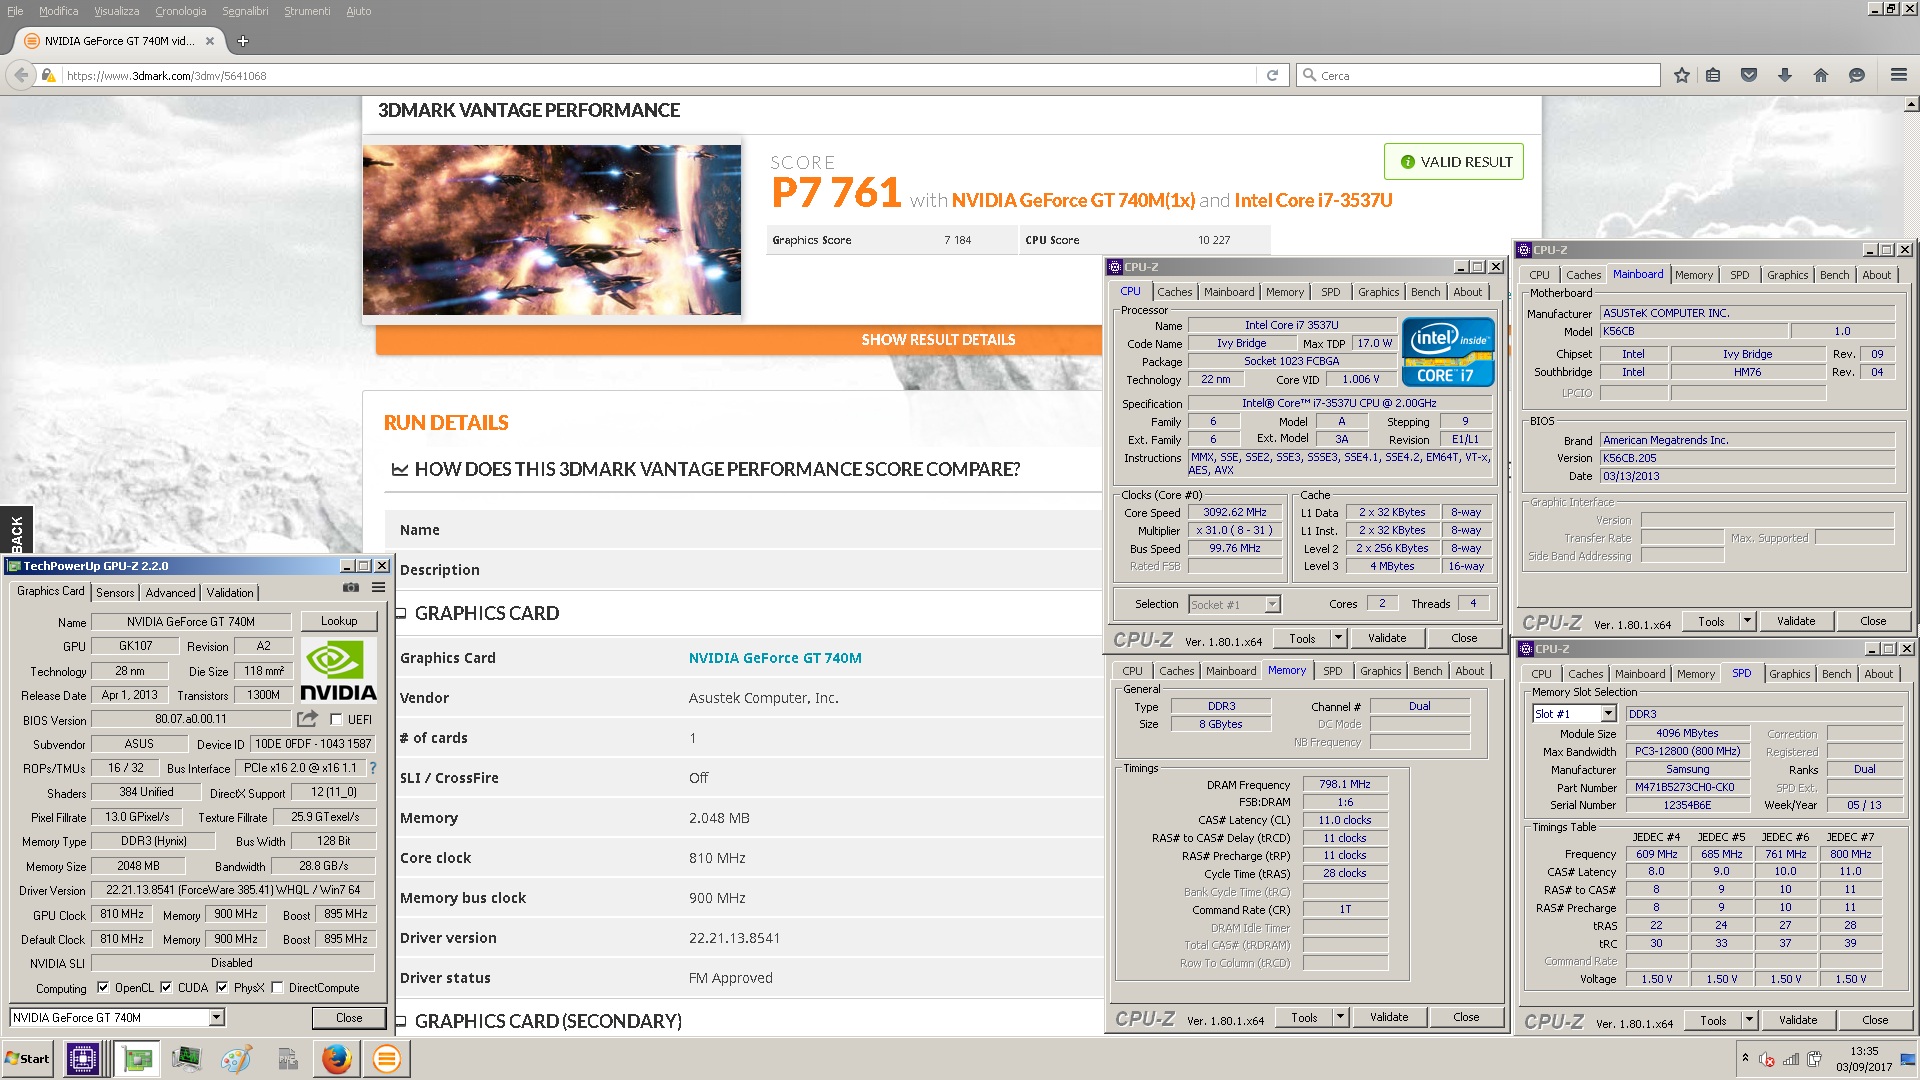Screen dimensions: 1920x1080
Task: Click the Intel Core i7 logo in CPU-Z
Action: [x=1448, y=352]
